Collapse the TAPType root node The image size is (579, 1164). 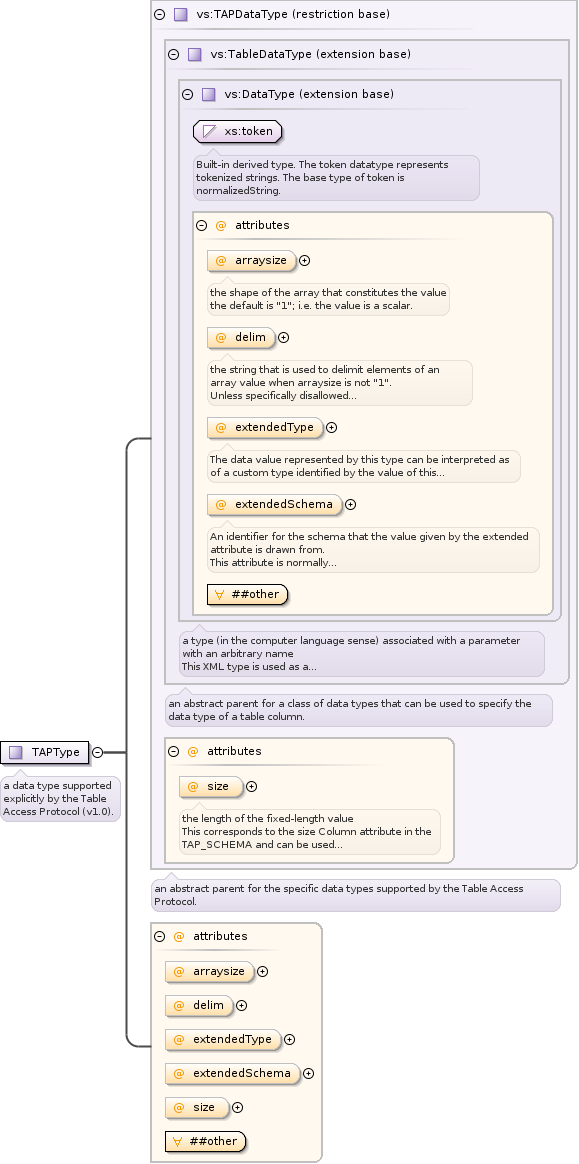point(97,752)
